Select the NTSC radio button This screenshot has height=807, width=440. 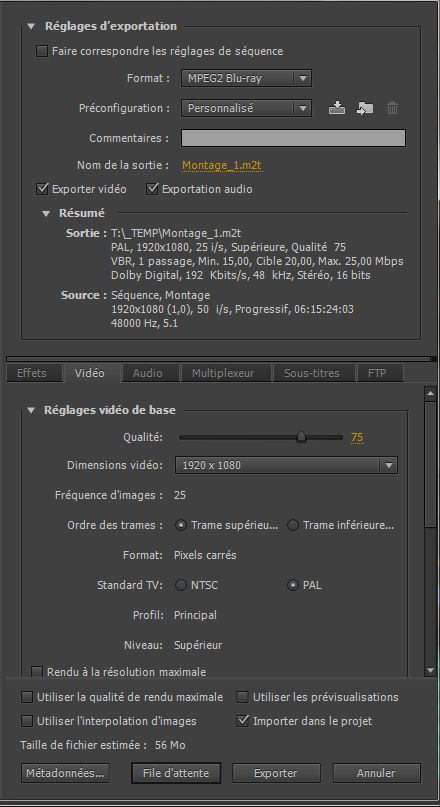click(181, 585)
